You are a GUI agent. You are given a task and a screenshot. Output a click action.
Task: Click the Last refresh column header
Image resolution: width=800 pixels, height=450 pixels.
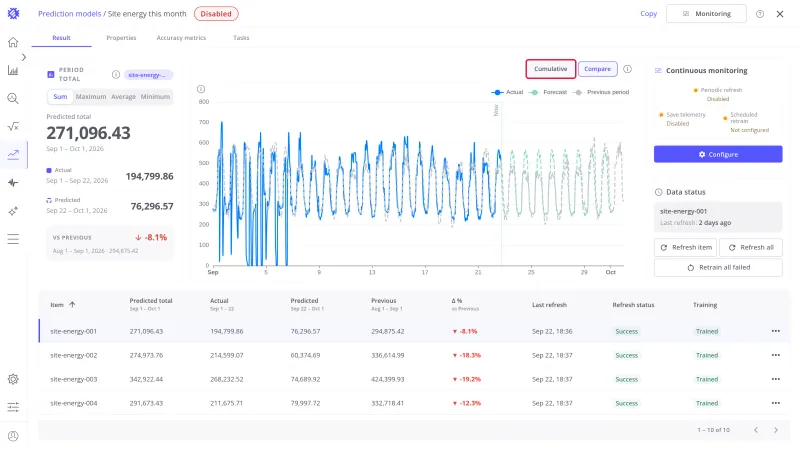[549, 305]
